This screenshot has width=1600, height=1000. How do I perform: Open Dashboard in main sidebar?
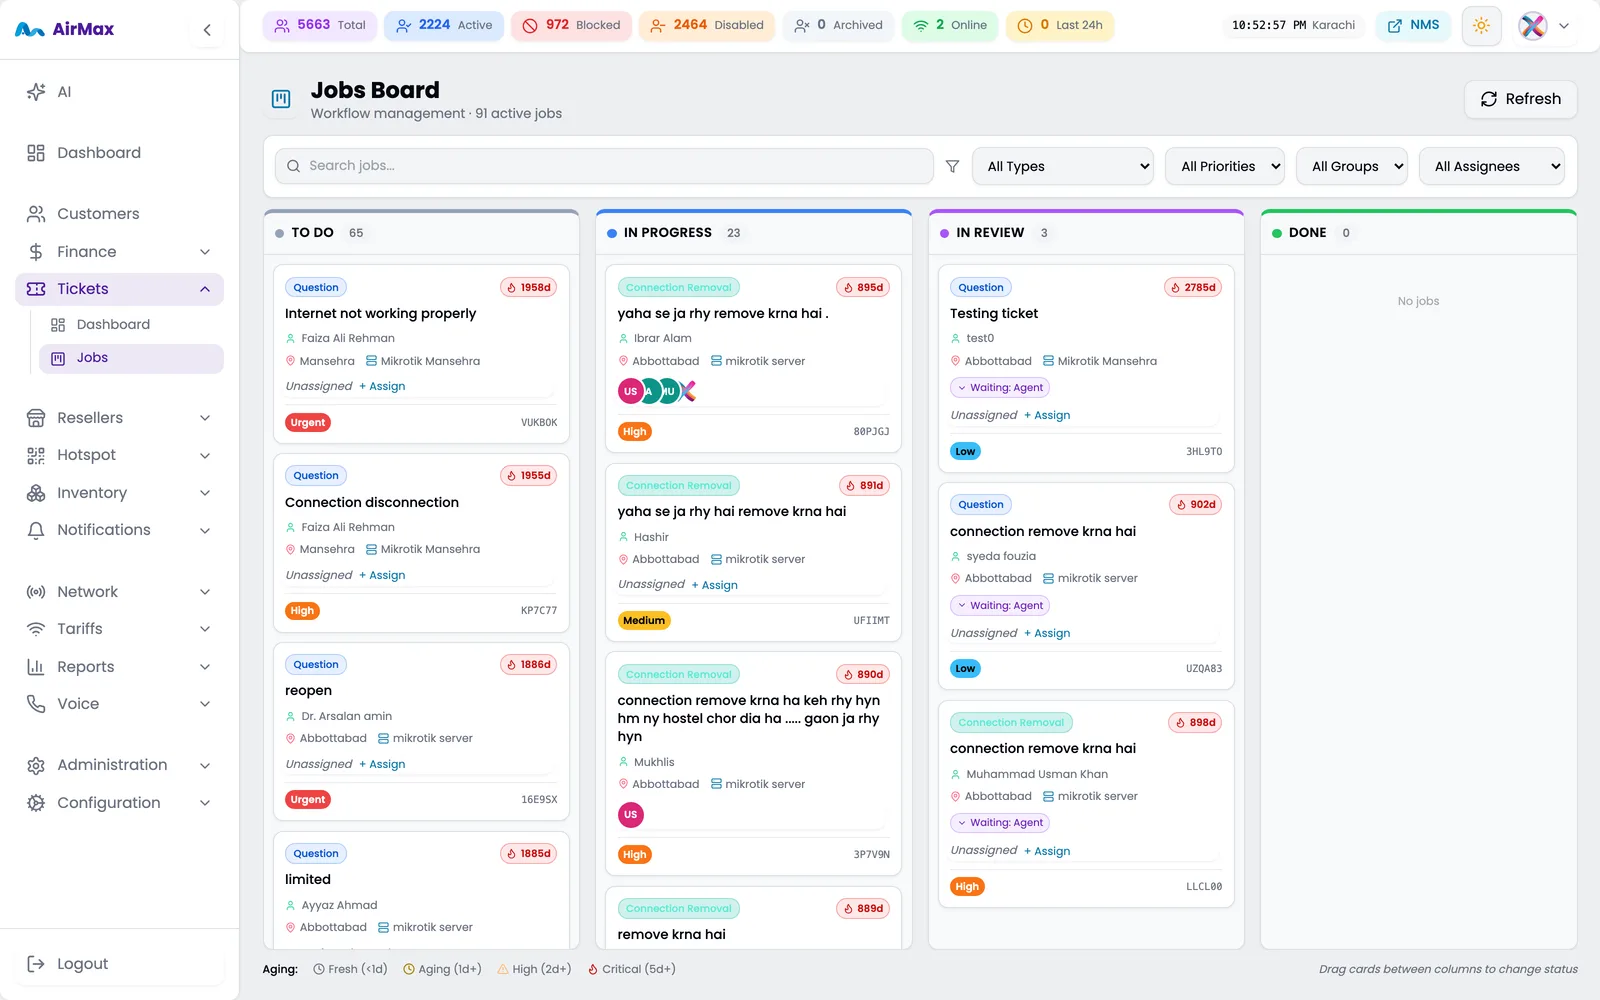pos(120,153)
